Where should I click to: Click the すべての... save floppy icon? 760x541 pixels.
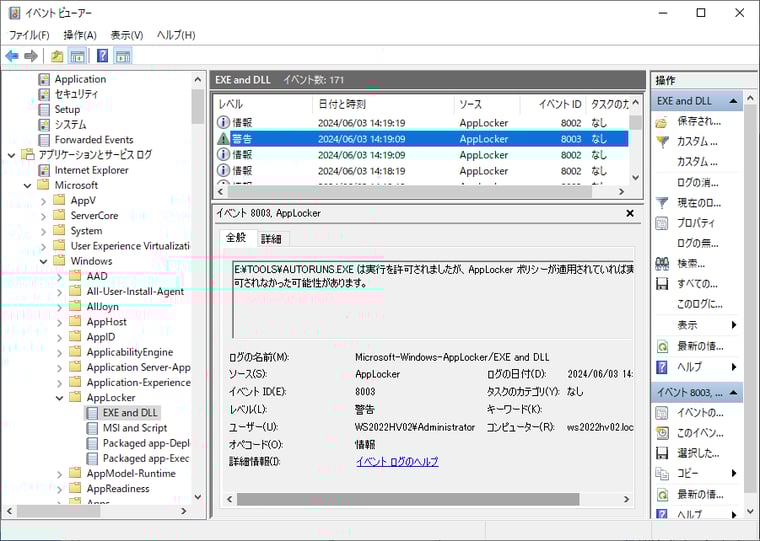tap(662, 284)
